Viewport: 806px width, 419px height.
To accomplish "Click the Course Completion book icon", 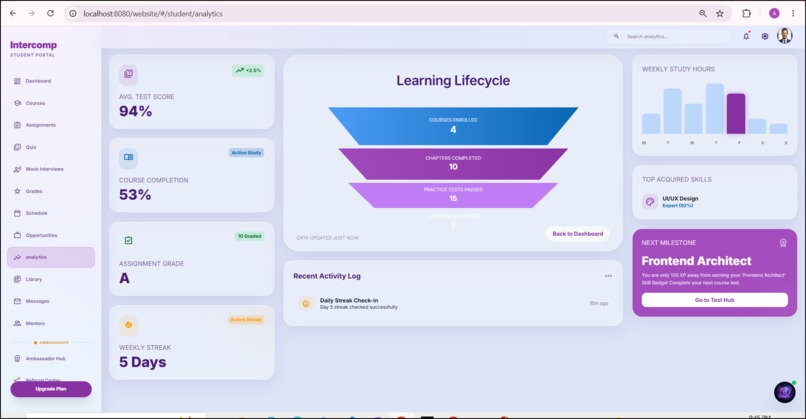I will (129, 157).
